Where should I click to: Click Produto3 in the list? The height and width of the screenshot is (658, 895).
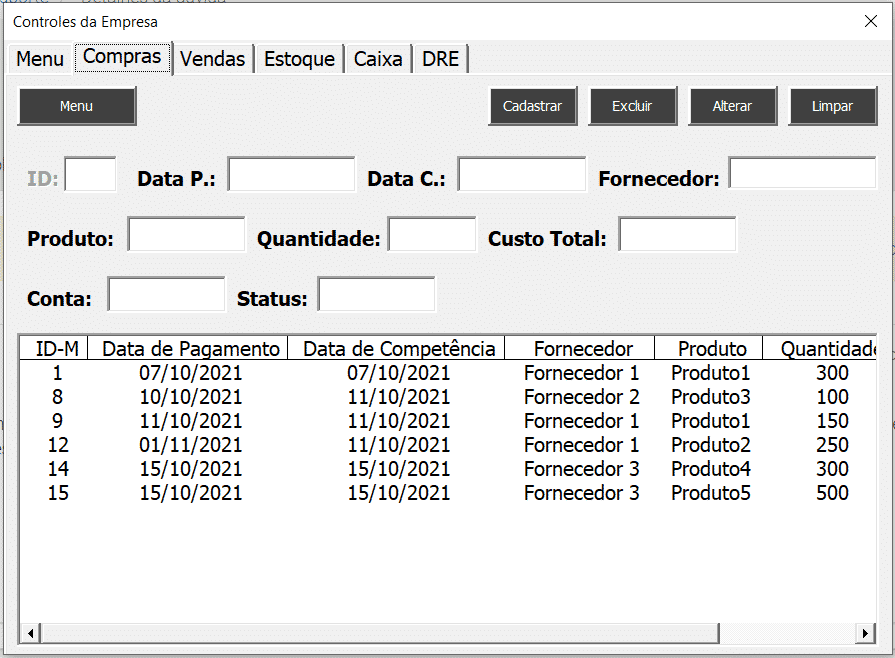click(711, 397)
